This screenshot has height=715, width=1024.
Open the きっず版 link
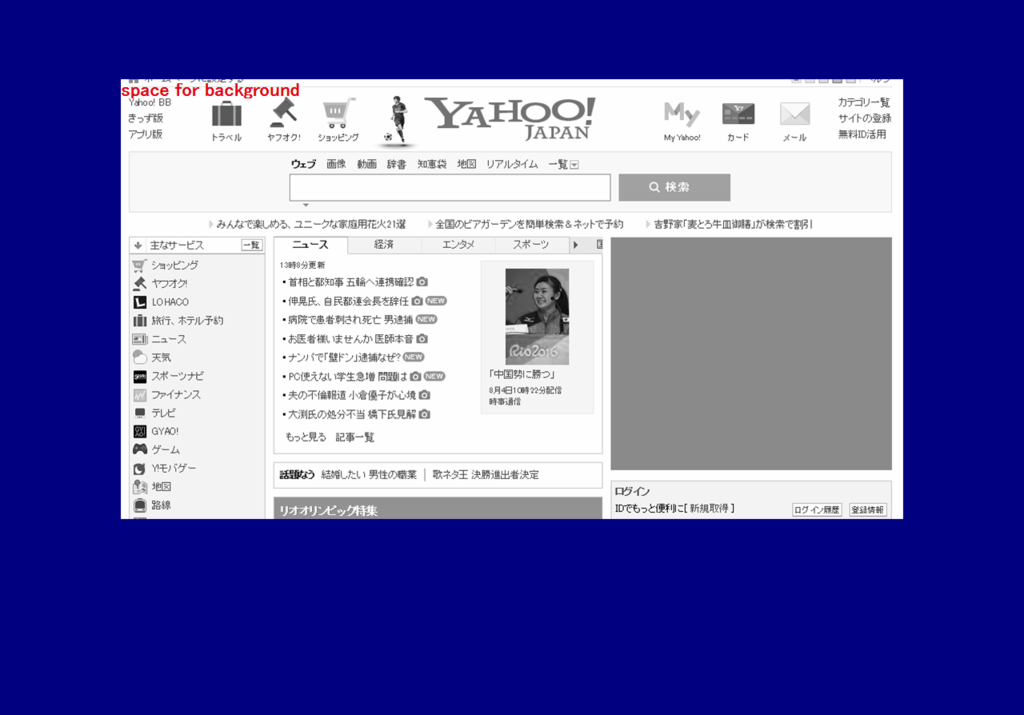[146, 118]
